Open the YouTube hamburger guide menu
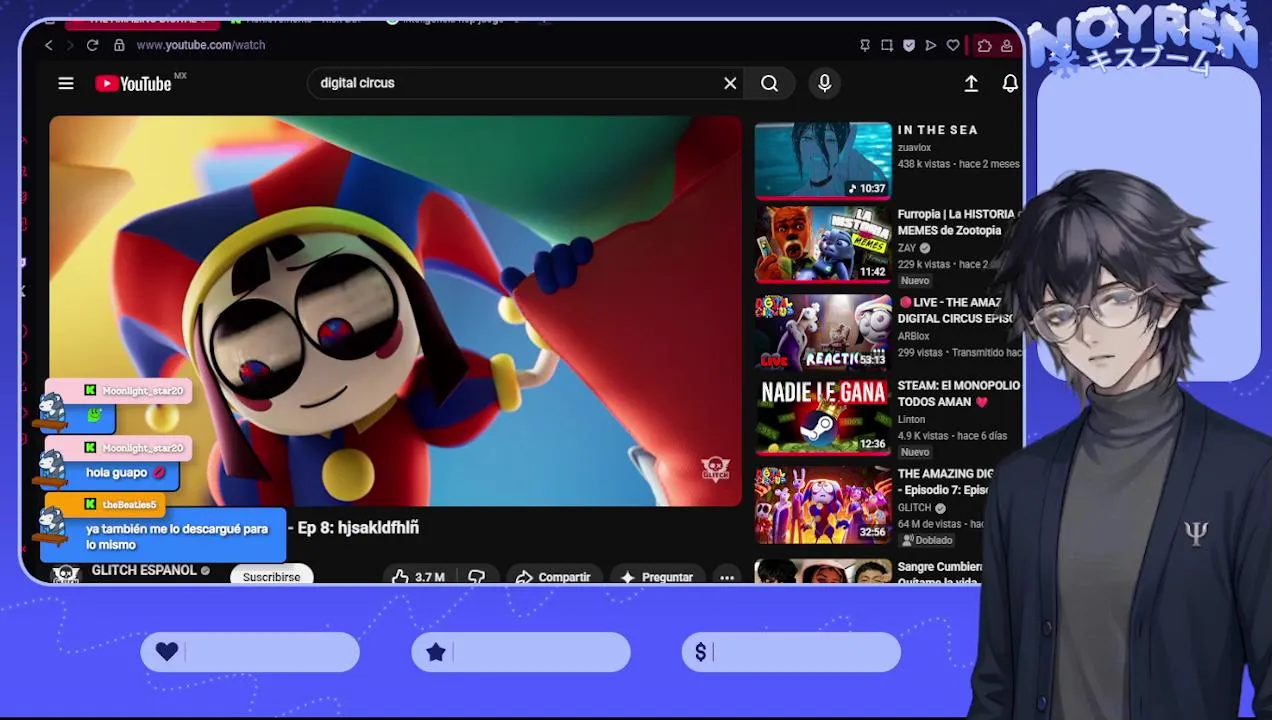The height and width of the screenshot is (720, 1272). click(x=66, y=84)
